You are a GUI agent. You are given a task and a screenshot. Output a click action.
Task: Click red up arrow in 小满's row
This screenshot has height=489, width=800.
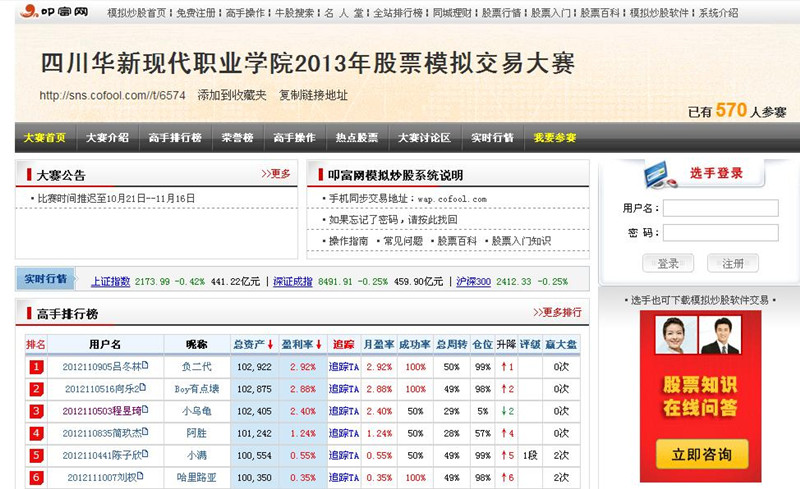point(504,456)
